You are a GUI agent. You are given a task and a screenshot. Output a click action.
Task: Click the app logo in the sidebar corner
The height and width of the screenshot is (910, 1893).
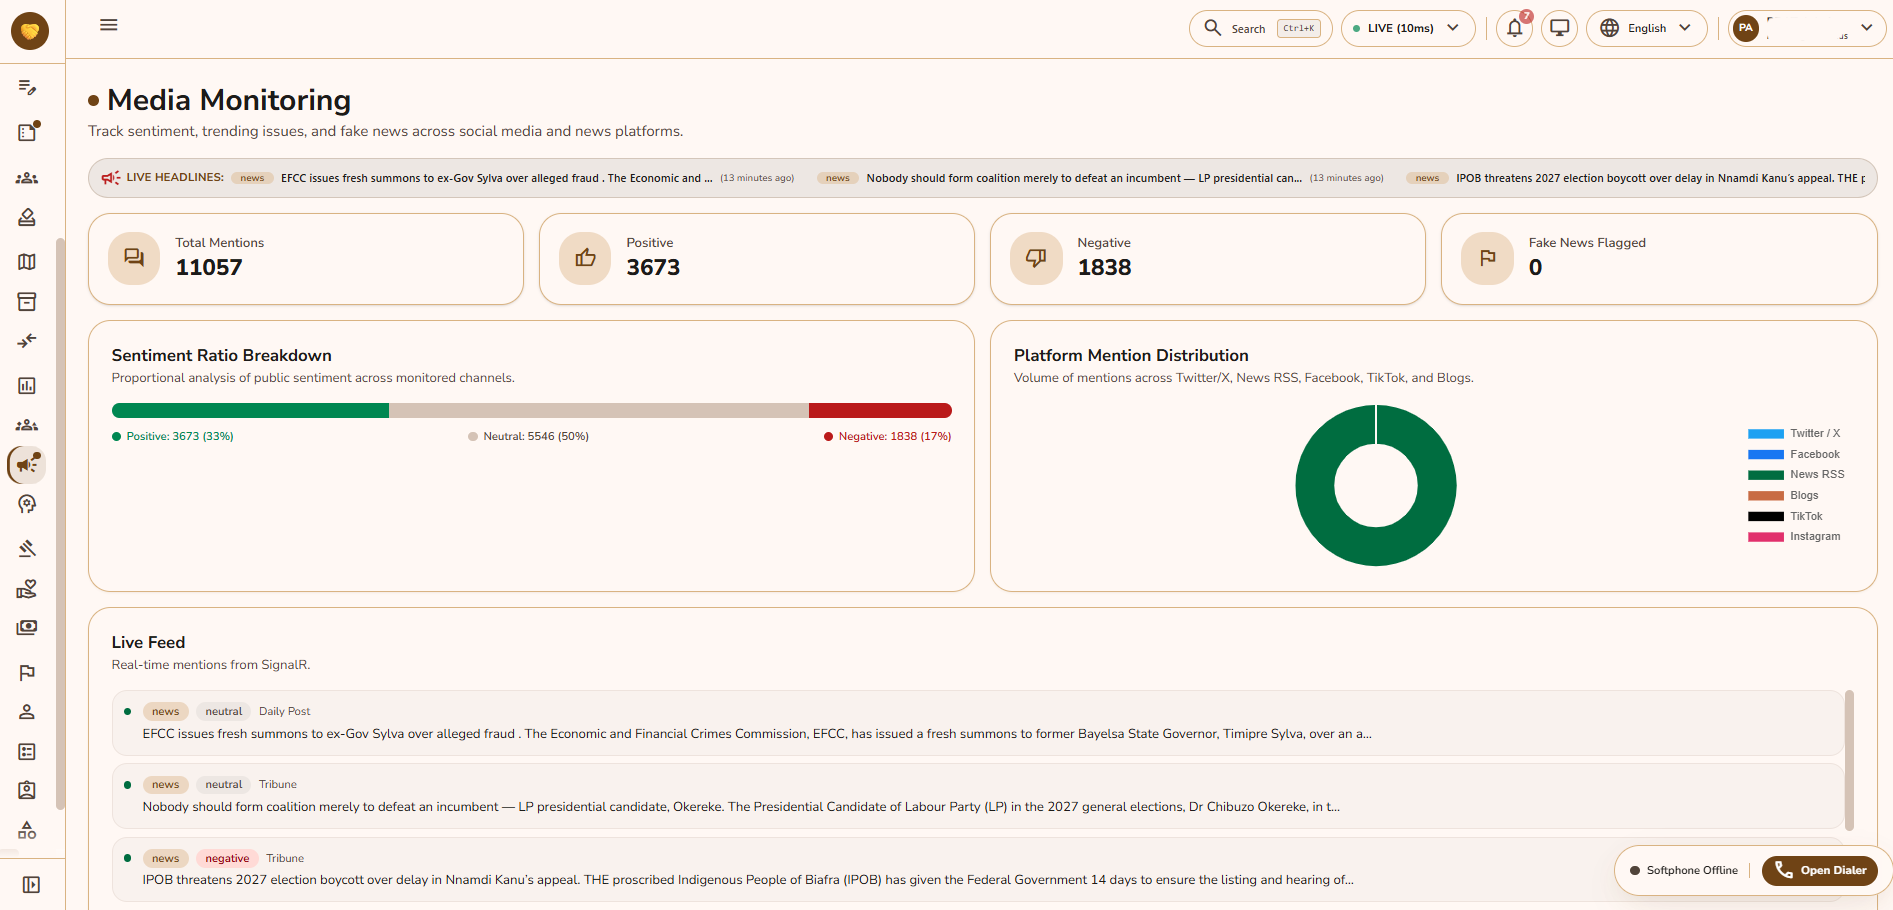tap(30, 31)
